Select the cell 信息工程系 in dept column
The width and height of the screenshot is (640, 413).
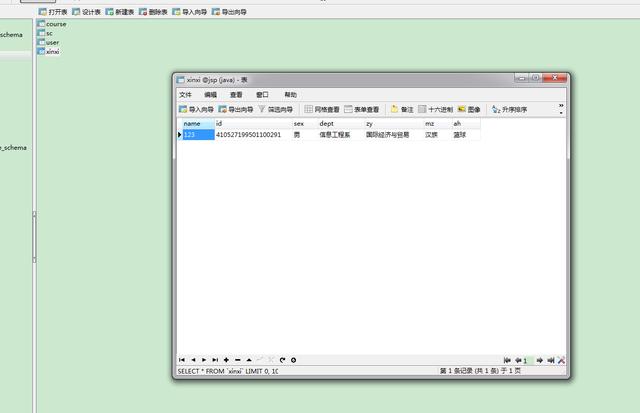[341, 135]
